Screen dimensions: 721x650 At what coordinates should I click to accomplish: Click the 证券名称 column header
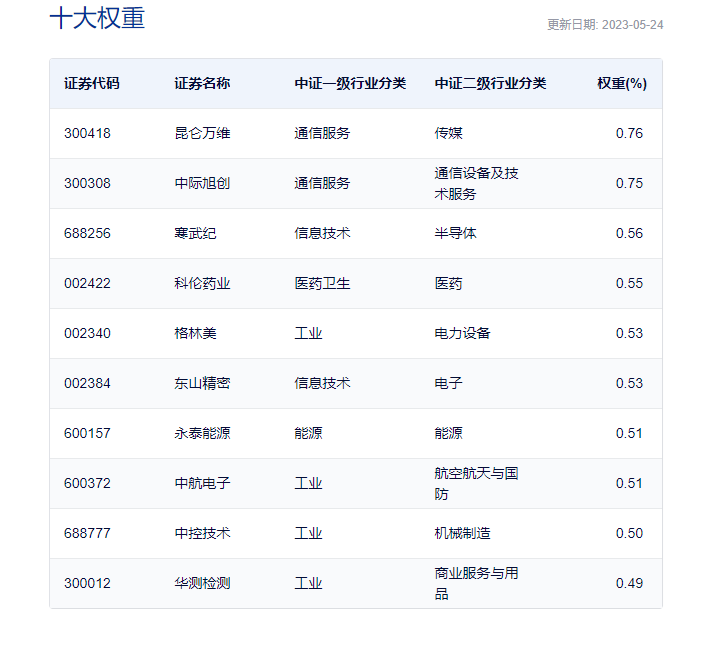[202, 83]
